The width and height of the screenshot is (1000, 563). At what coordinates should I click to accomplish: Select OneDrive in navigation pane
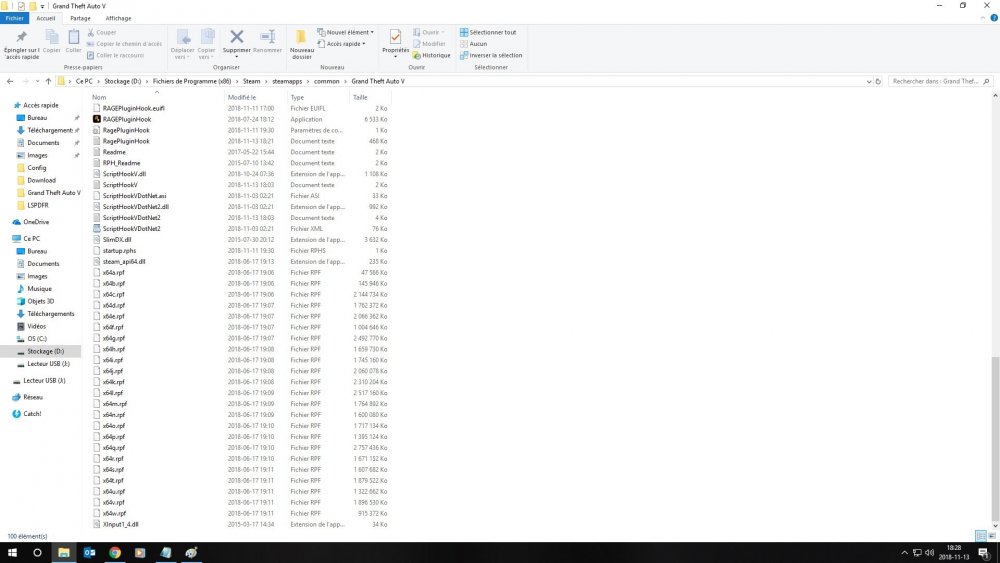click(x=36, y=222)
